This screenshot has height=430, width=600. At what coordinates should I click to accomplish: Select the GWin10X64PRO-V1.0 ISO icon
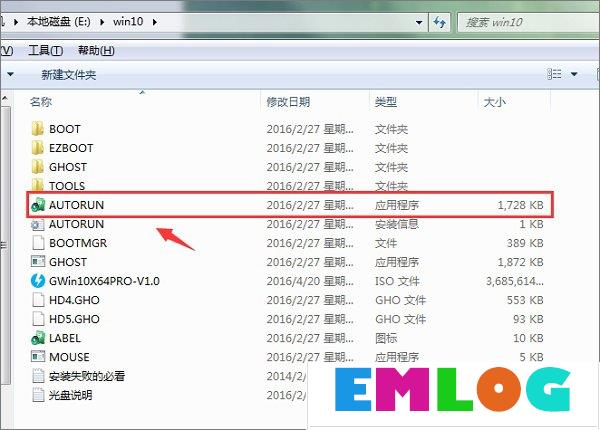click(38, 281)
